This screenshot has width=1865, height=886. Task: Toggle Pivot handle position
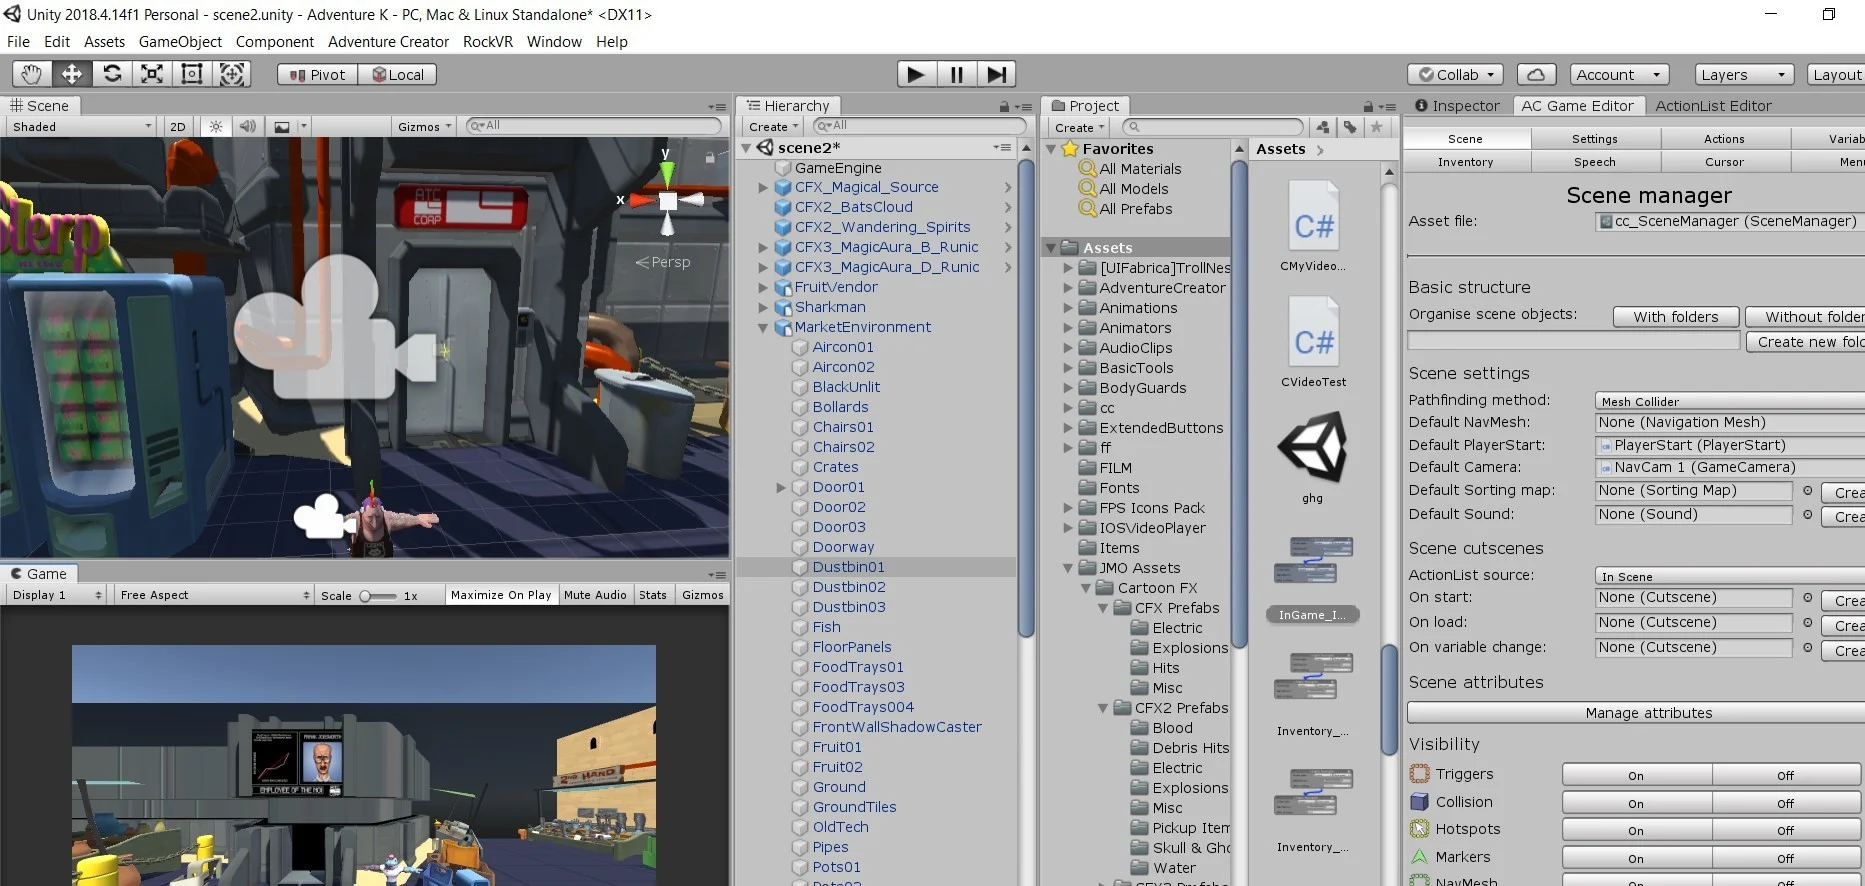[318, 75]
